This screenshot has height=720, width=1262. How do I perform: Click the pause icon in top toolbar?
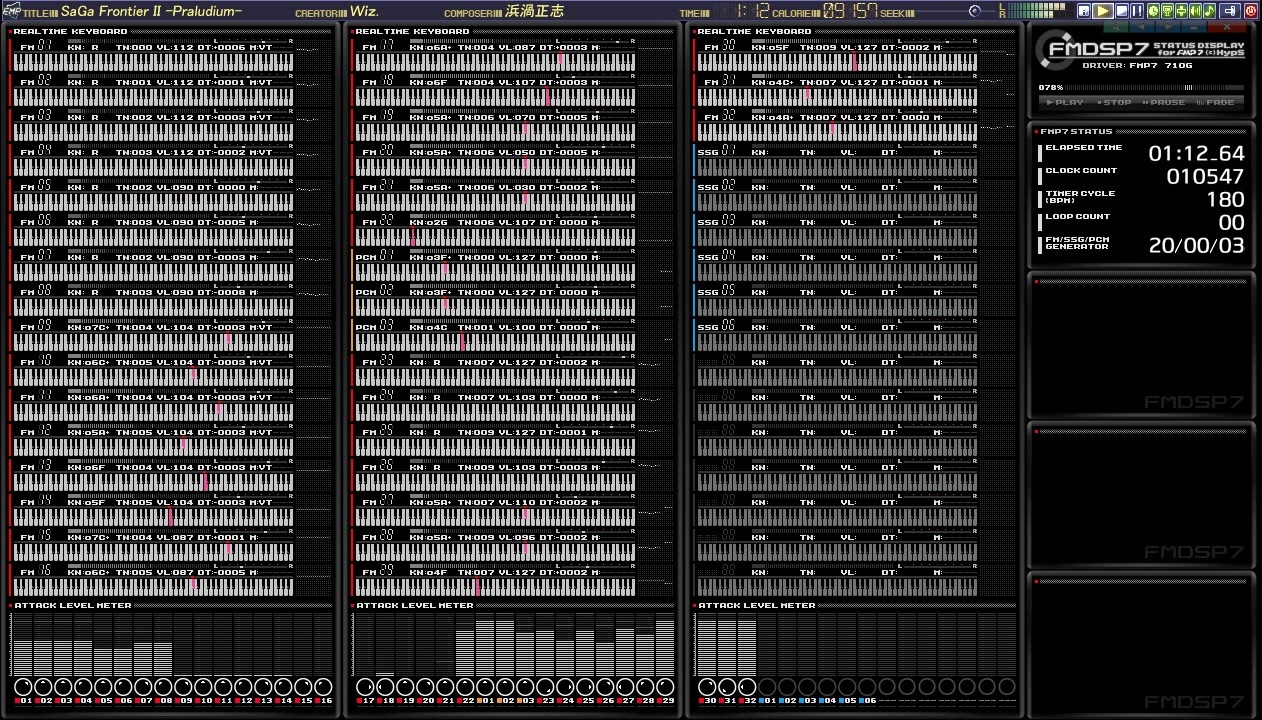tap(1137, 11)
